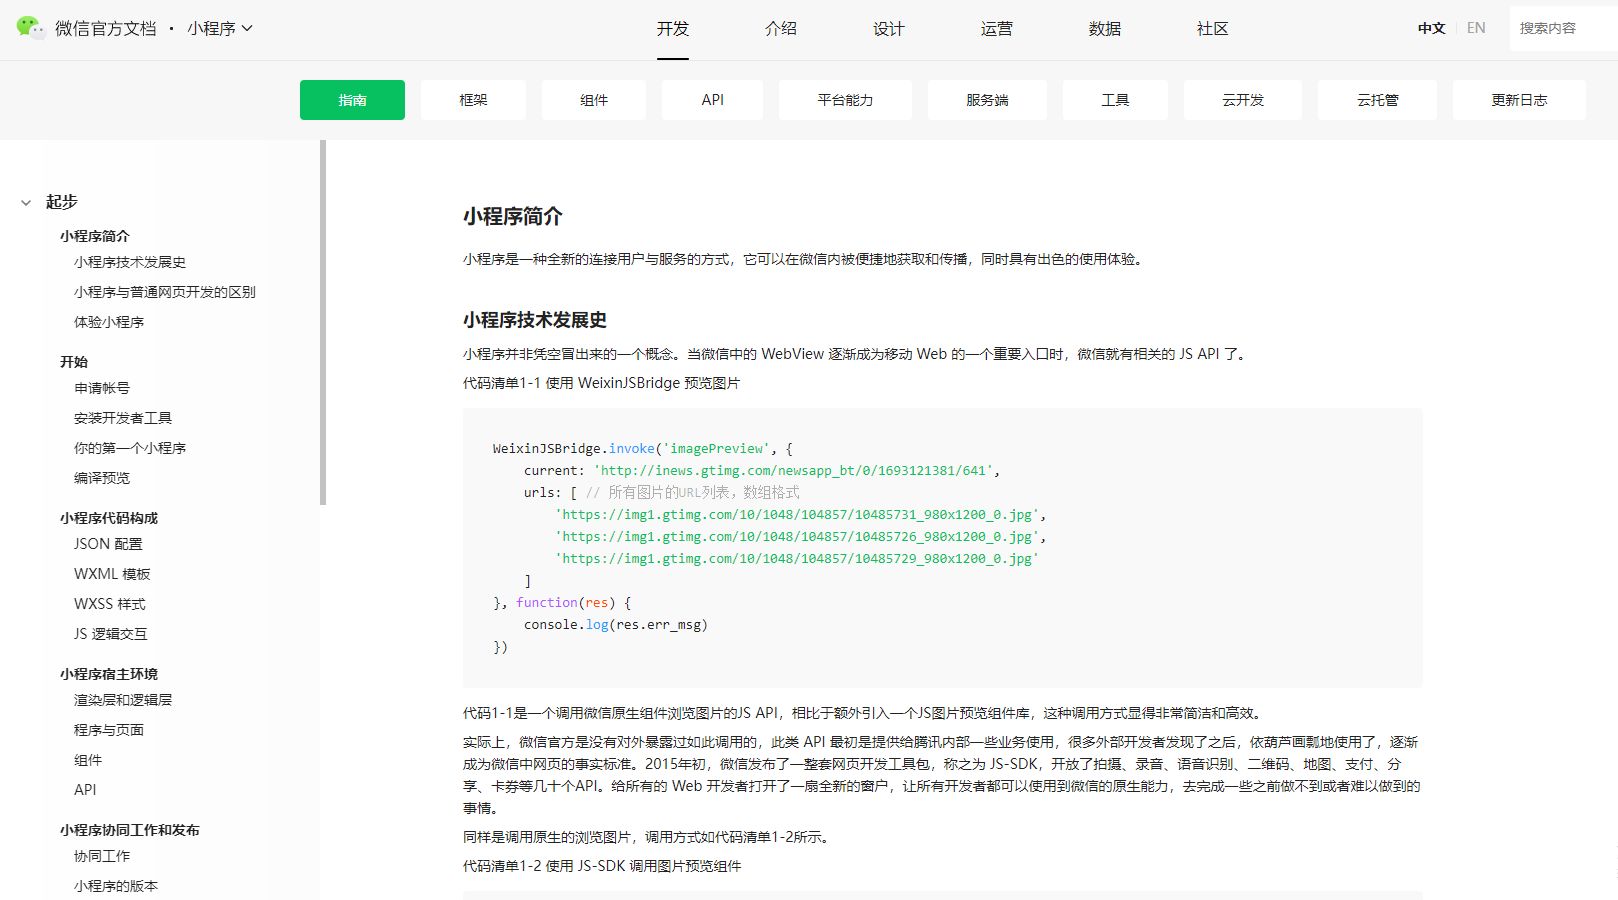Open the 更新日志 section button
Screen dimensions: 1618x900
coord(1519,100)
